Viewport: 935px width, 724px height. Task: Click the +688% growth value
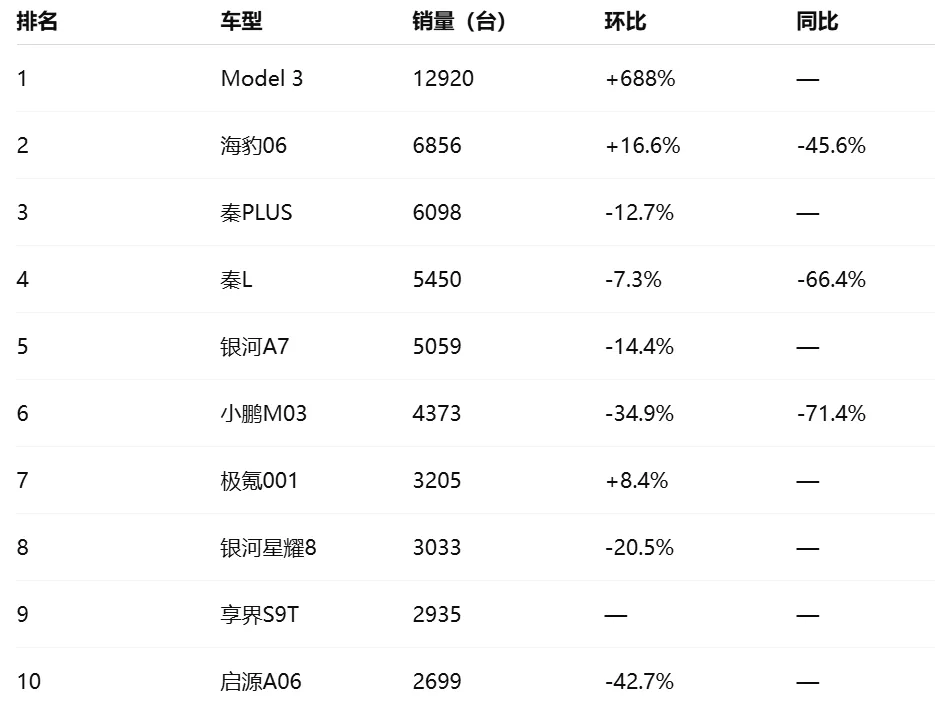(640, 79)
